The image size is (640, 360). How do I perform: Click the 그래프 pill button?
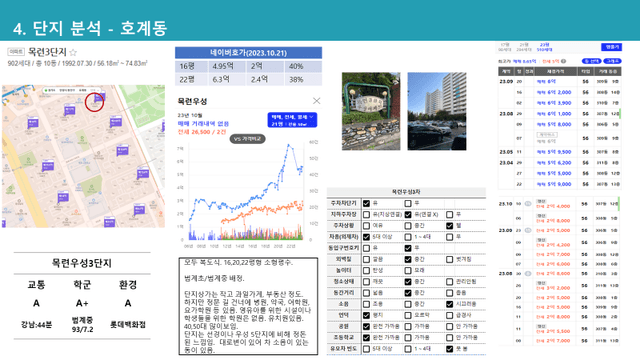612,61
